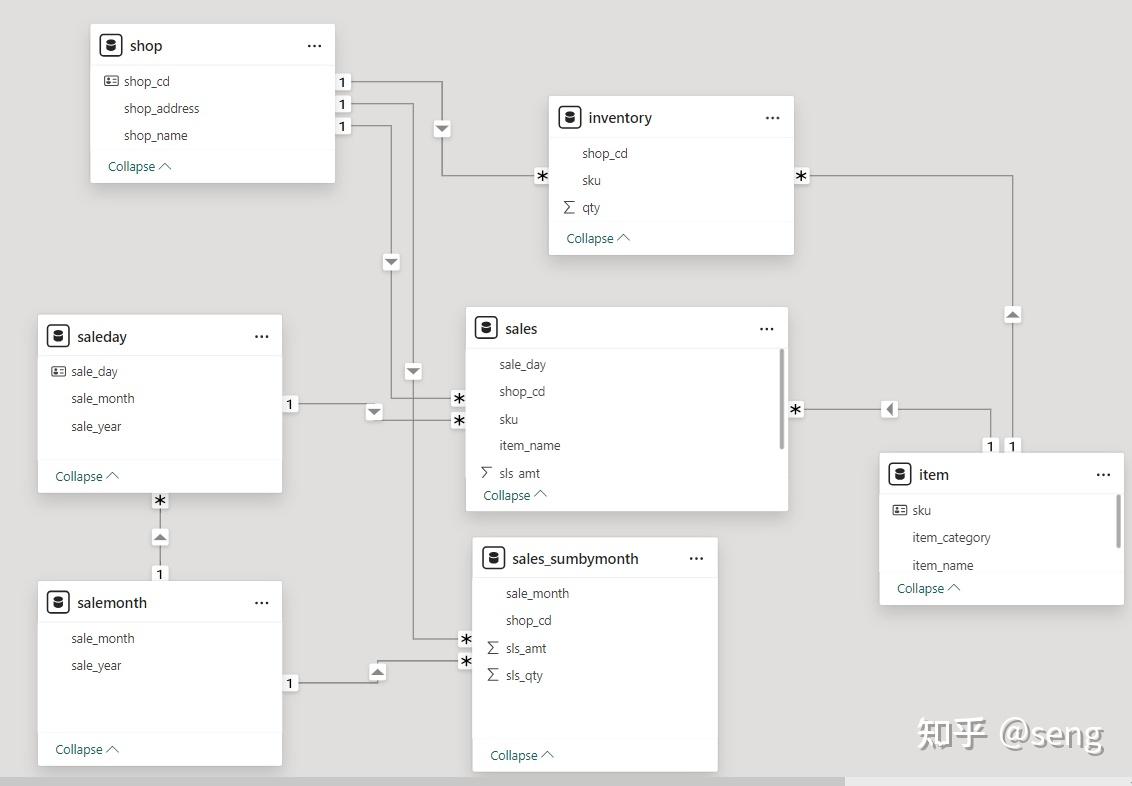
Task: Open the options menu on the salemonth table
Action: 261,602
